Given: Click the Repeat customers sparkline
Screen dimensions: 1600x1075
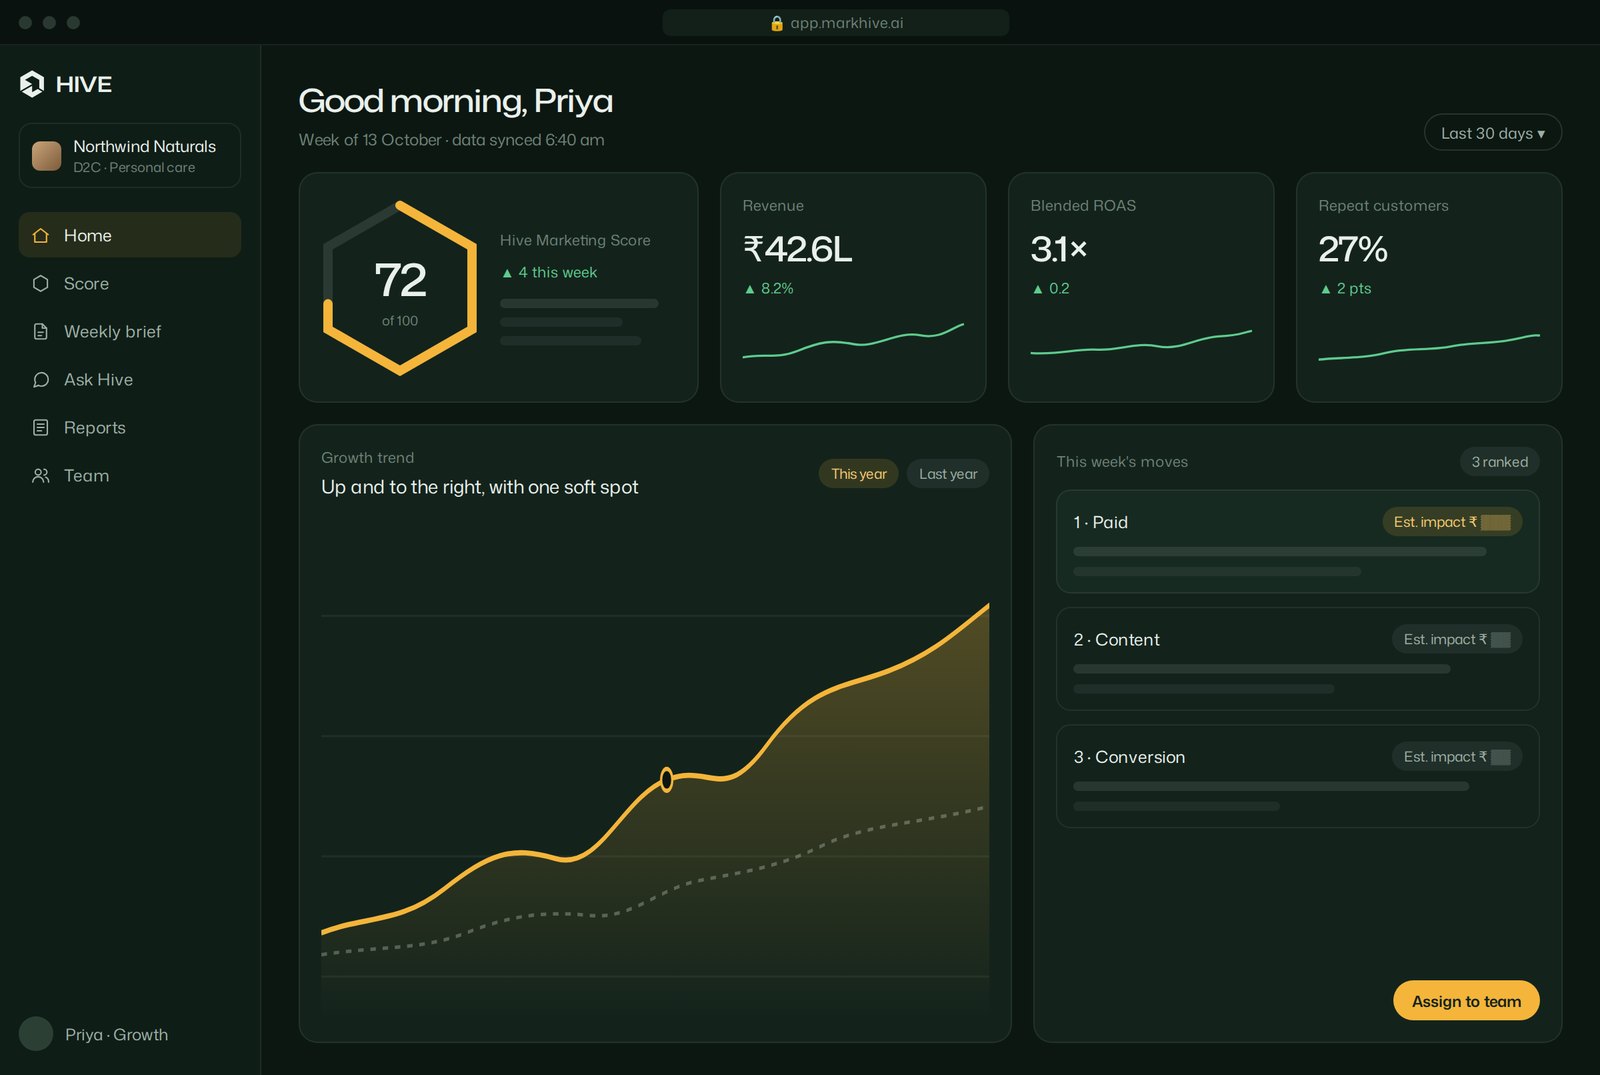Looking at the screenshot, I should point(1429,347).
